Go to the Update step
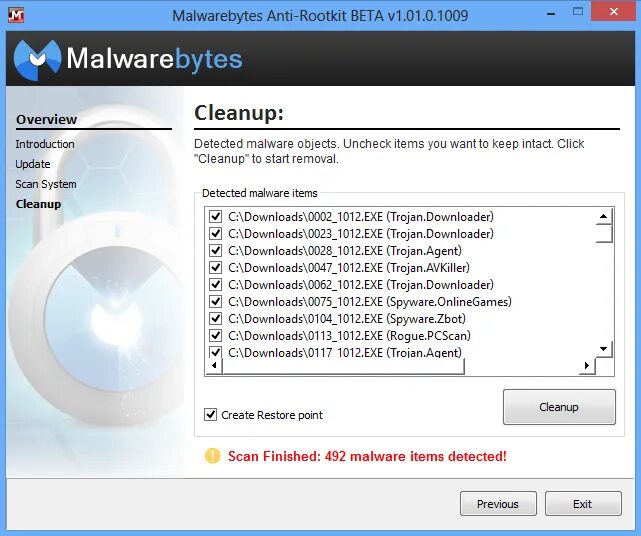 [x=33, y=164]
